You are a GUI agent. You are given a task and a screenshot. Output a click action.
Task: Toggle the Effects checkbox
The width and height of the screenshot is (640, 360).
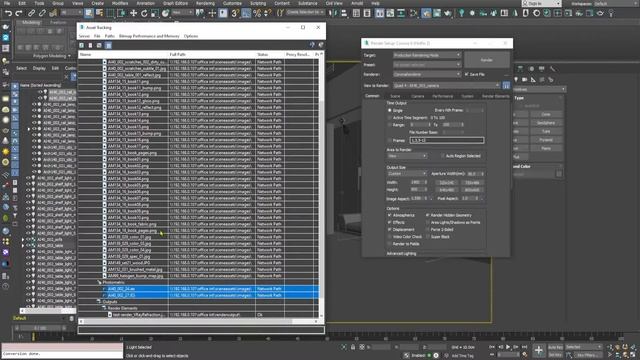tap(390, 222)
